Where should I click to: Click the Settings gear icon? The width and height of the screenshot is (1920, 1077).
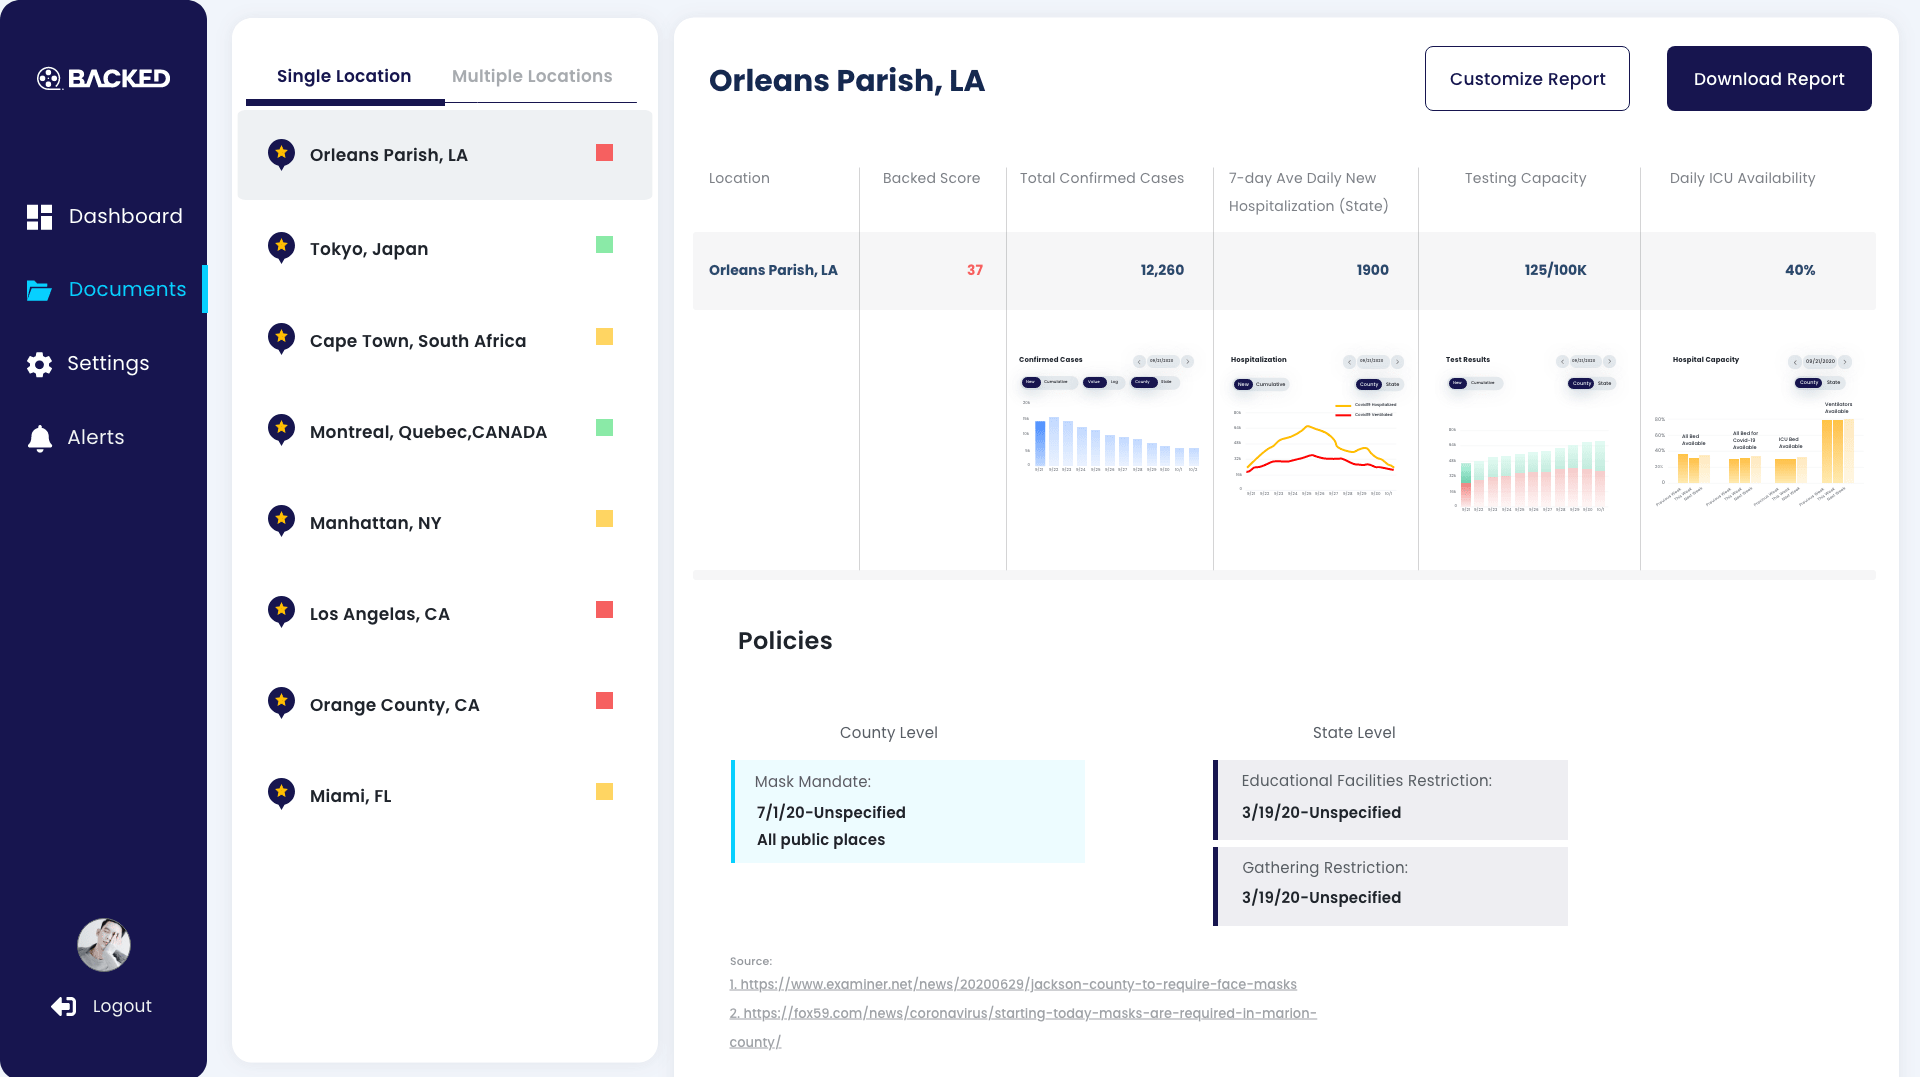(x=39, y=364)
